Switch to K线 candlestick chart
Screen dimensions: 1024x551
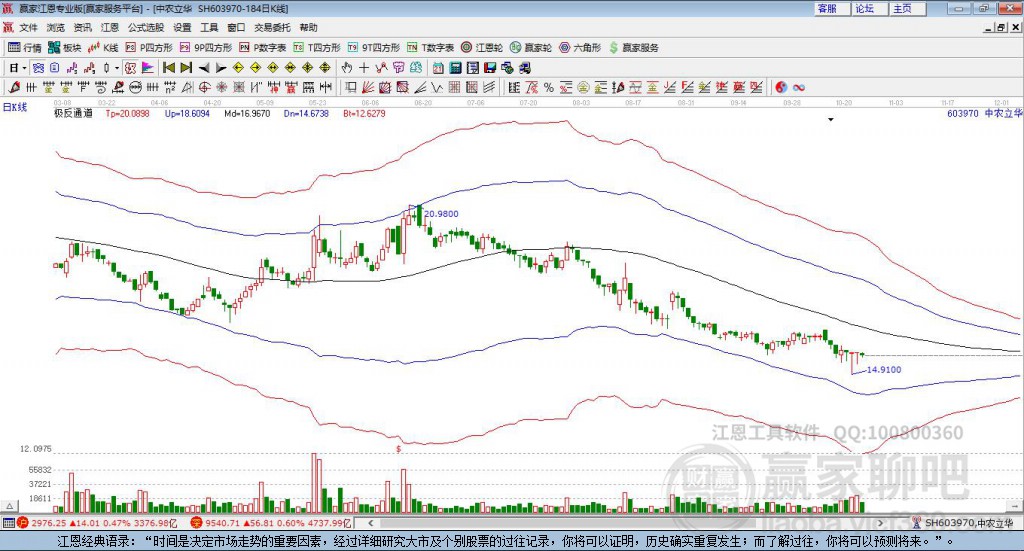(103, 48)
